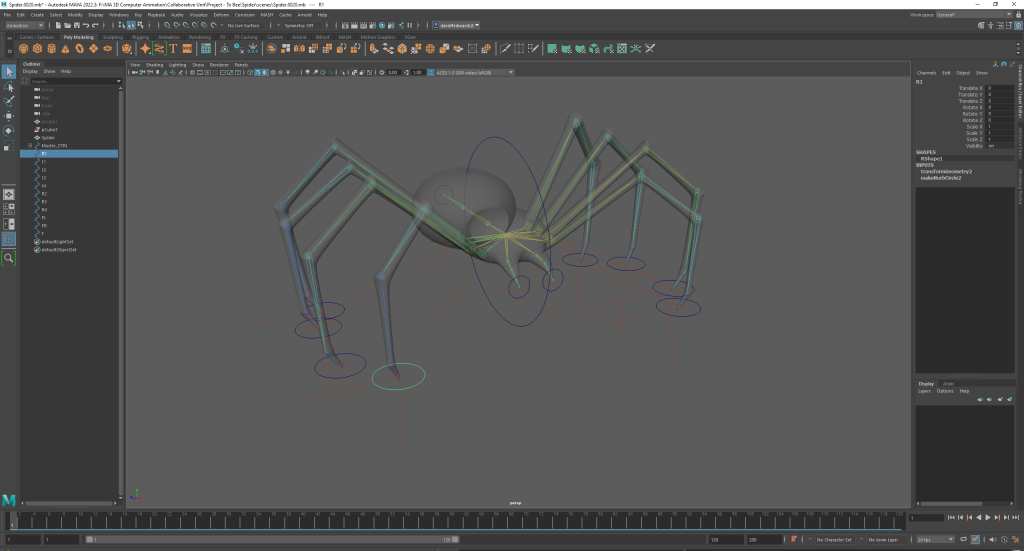Open the Multi-Cut knife tool

505,49
